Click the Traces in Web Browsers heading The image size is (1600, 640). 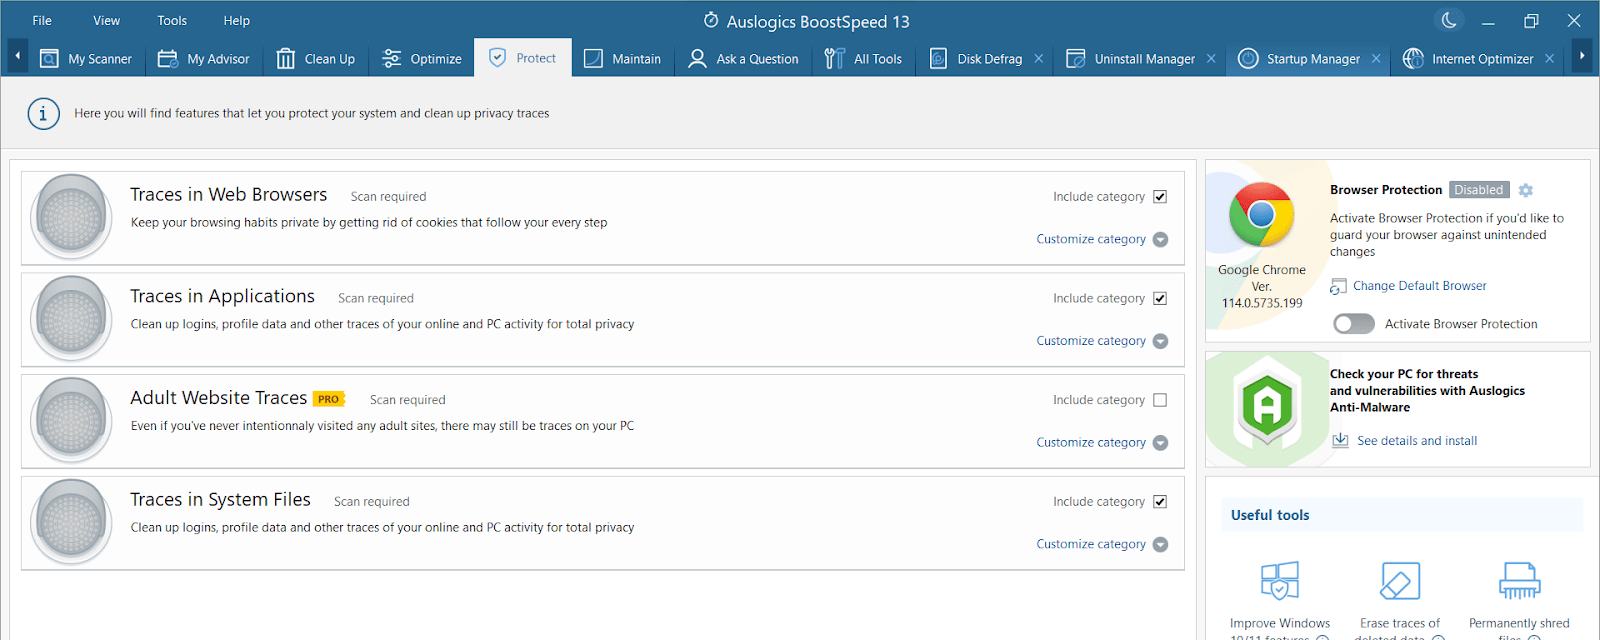point(228,195)
